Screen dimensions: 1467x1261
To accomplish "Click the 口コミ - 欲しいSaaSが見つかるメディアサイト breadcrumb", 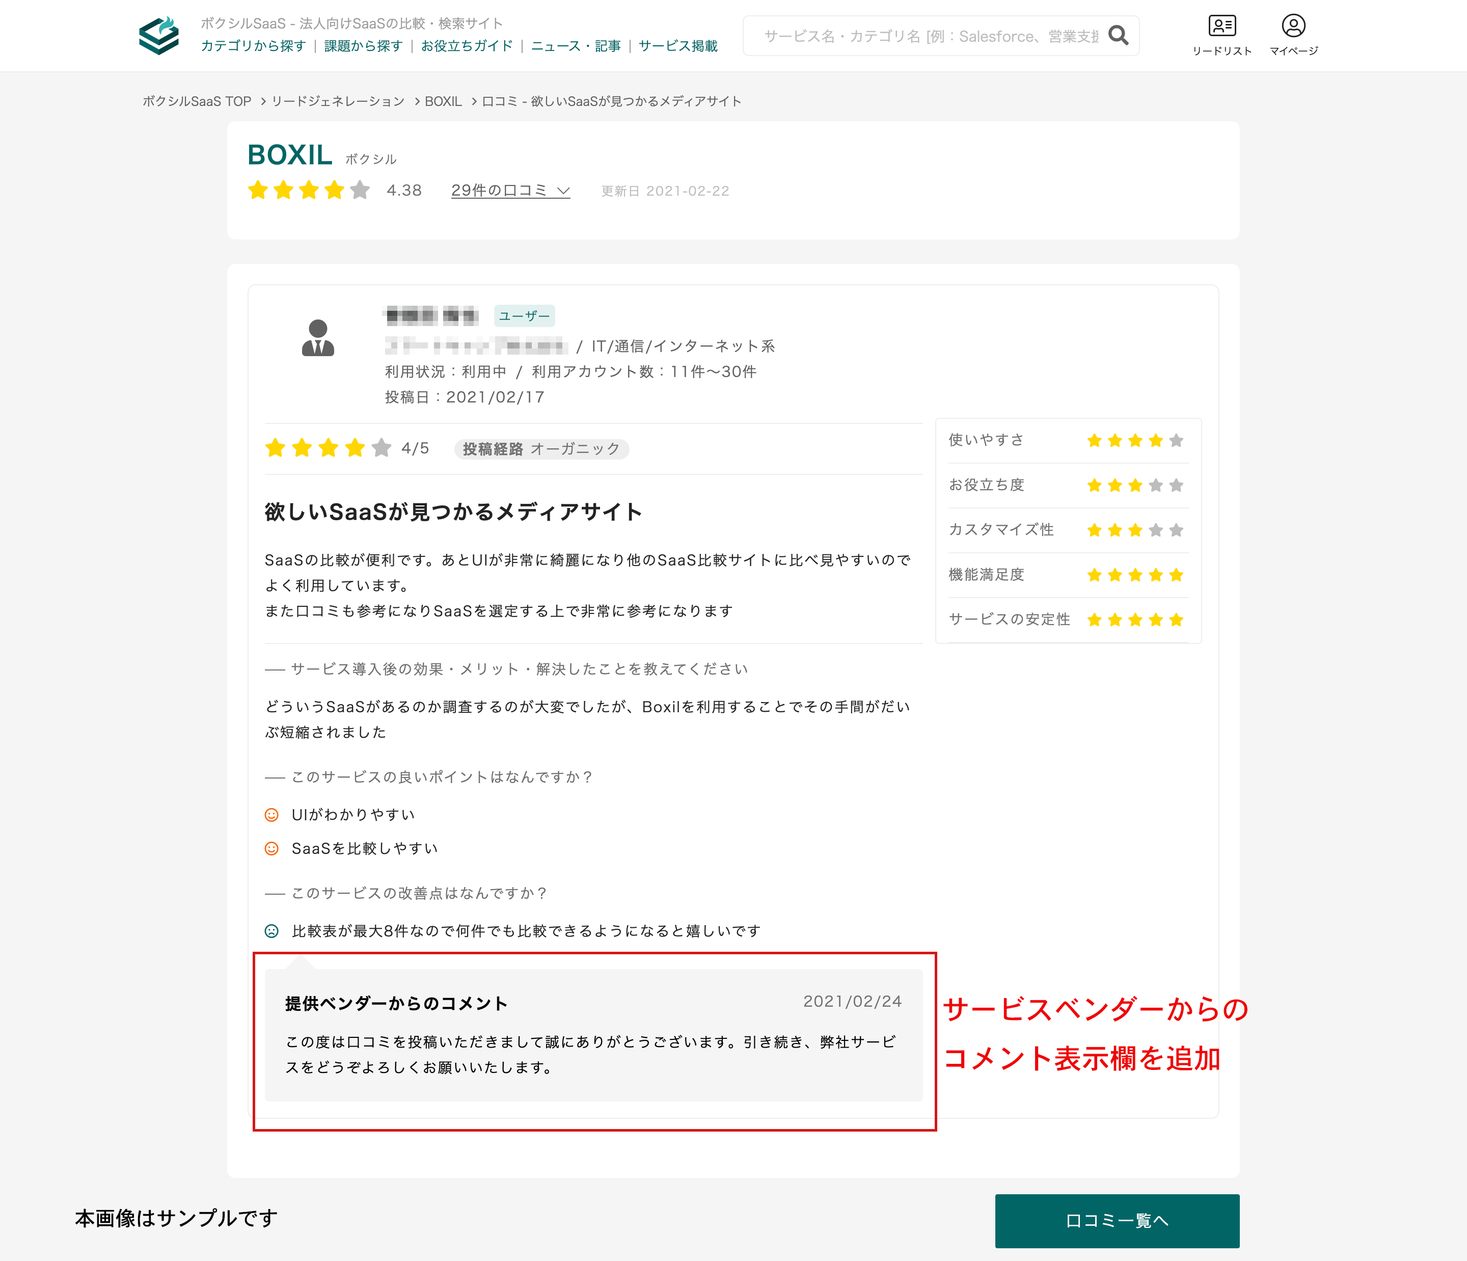I will [x=612, y=101].
